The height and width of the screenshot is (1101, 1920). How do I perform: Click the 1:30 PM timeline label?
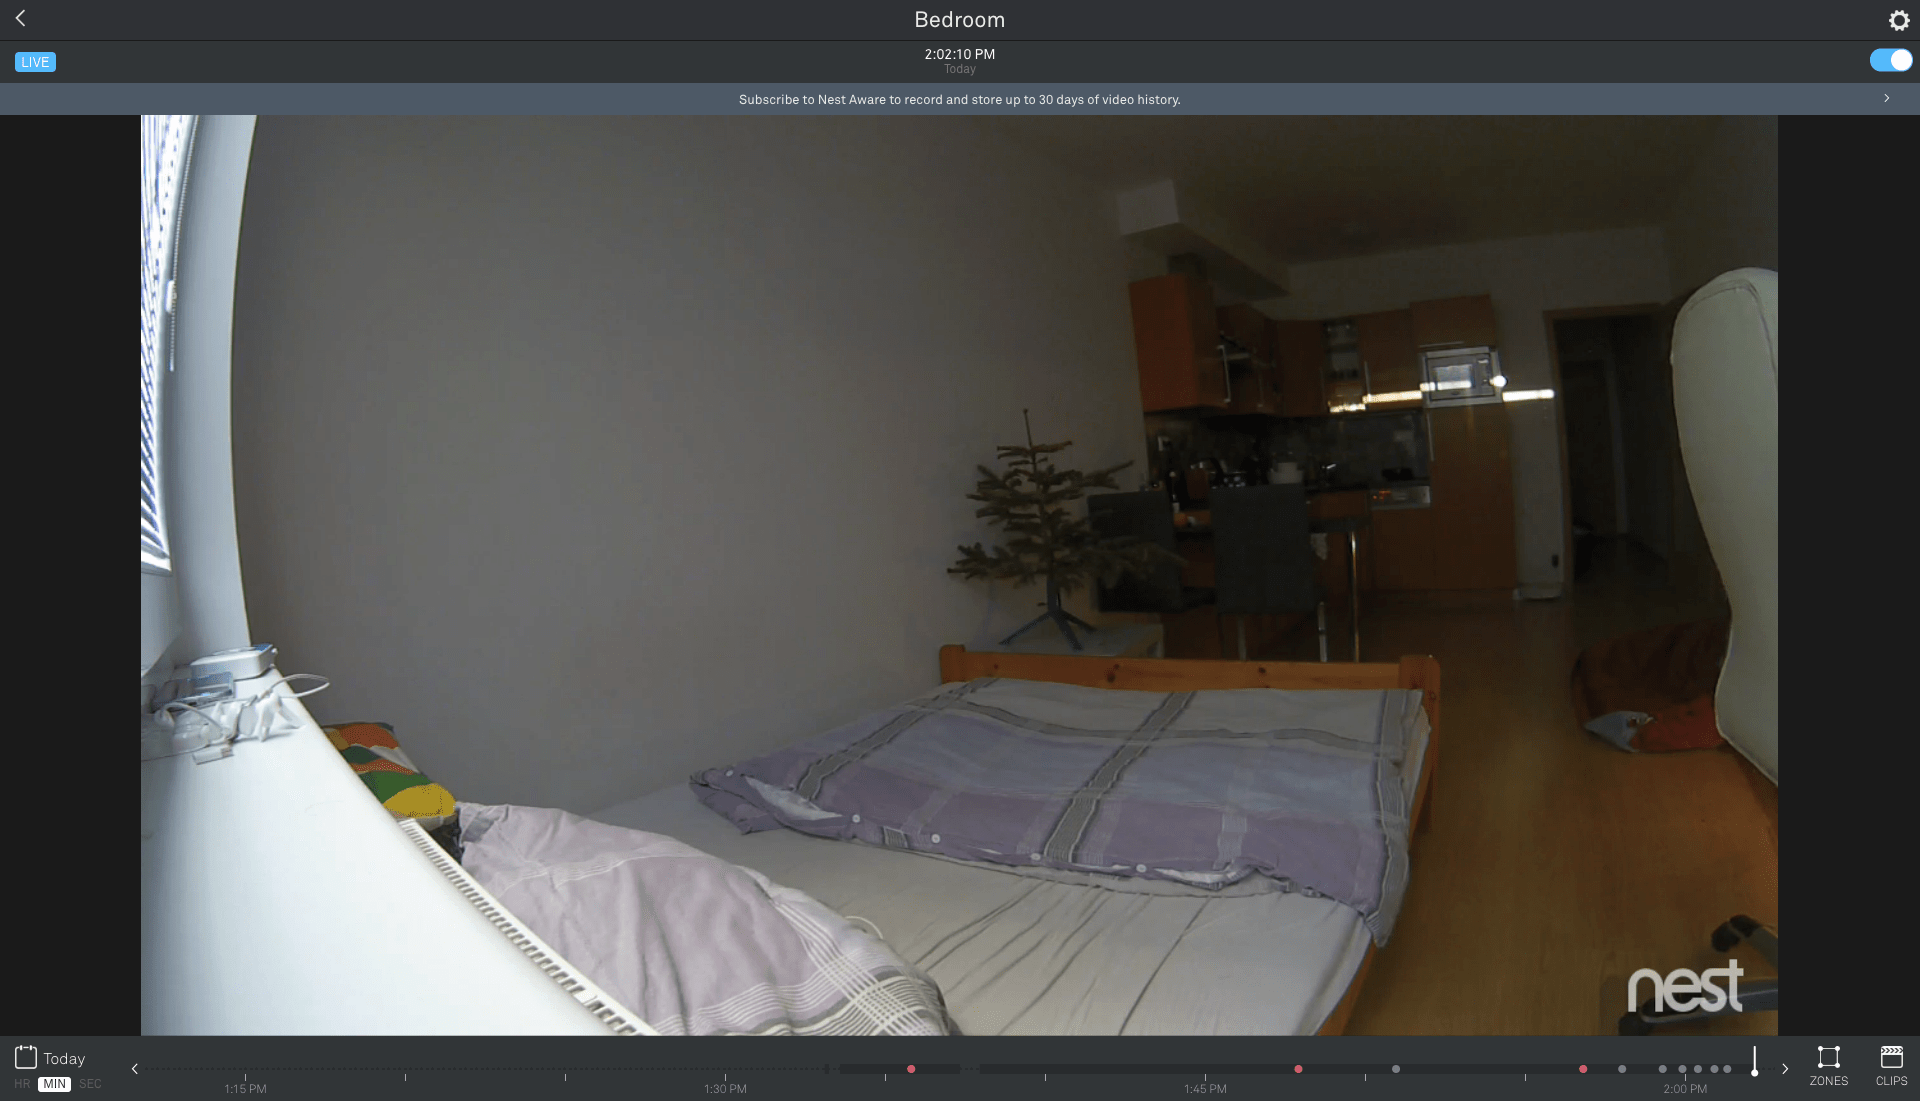click(x=725, y=1089)
